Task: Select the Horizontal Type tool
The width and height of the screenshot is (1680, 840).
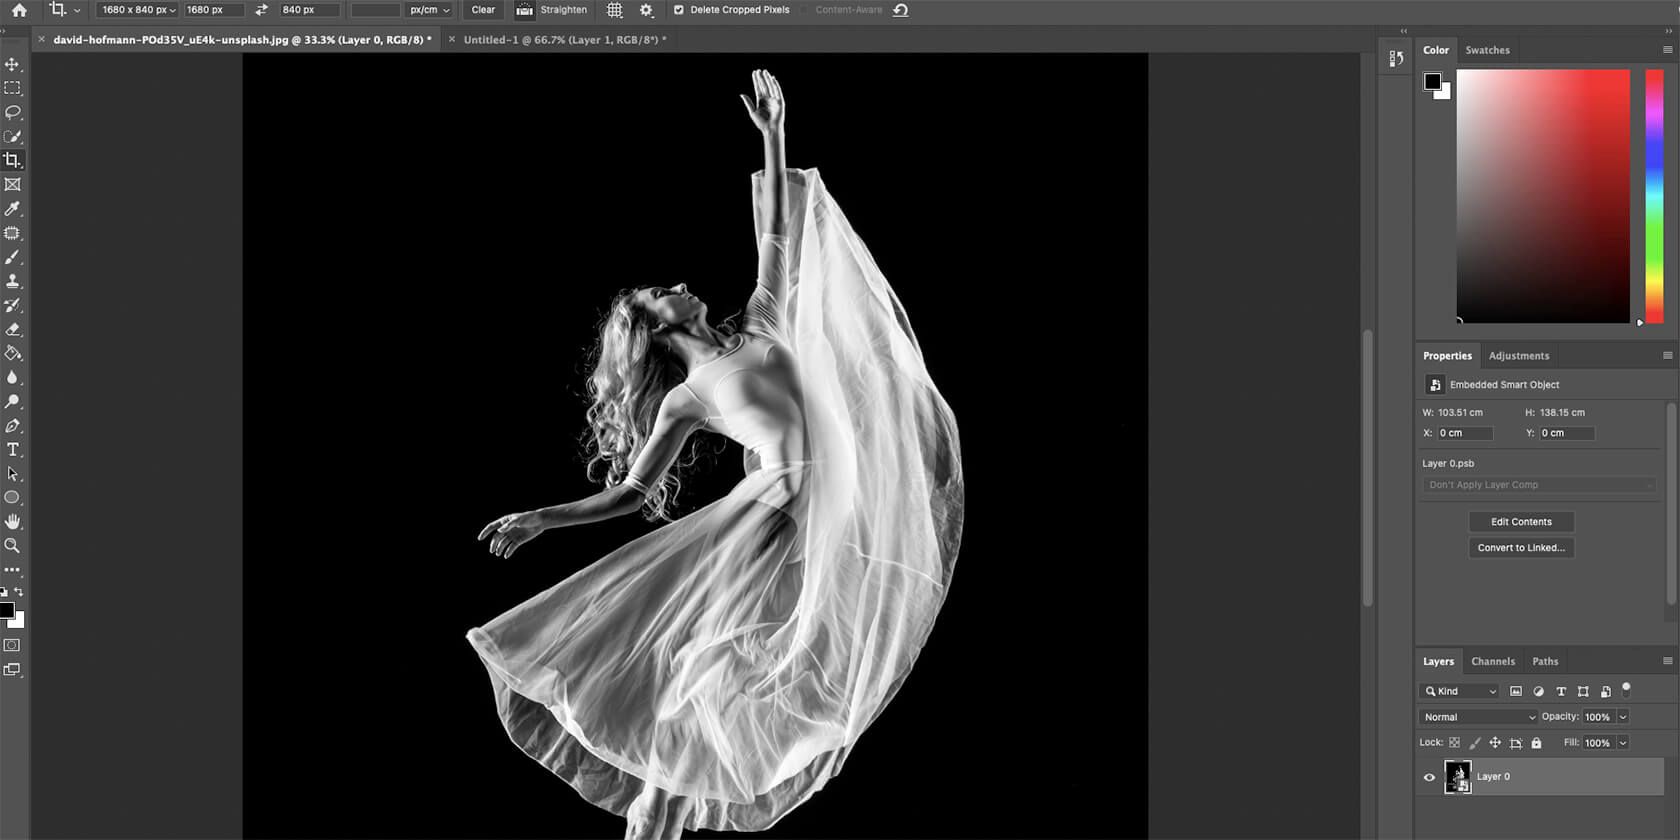Action: point(12,450)
